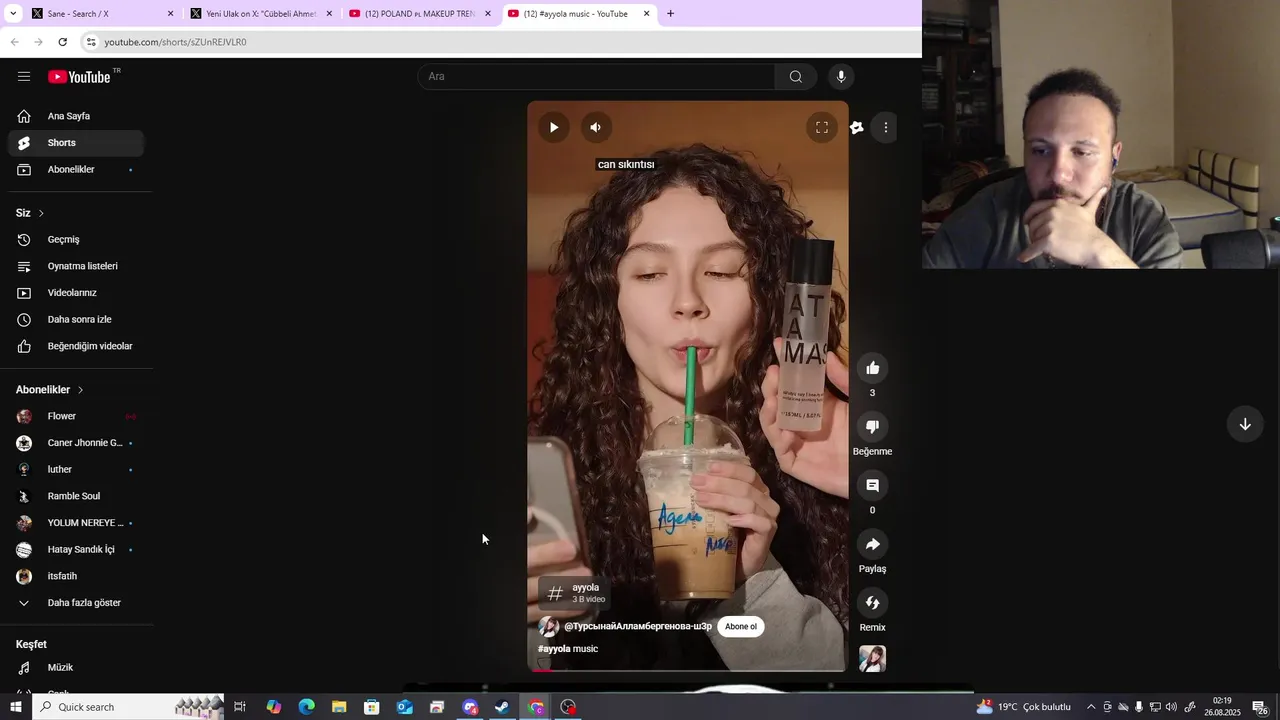Open a new browser tab

coord(670,14)
